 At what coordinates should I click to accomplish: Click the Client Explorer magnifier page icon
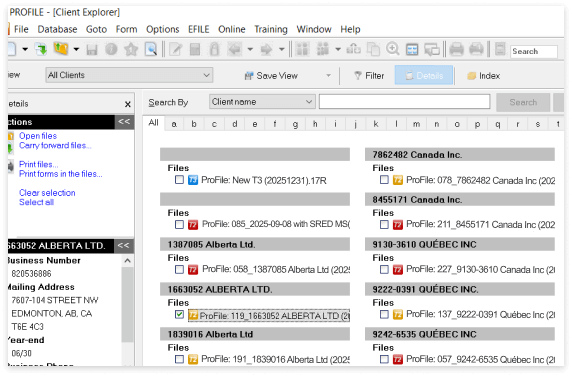tap(151, 49)
